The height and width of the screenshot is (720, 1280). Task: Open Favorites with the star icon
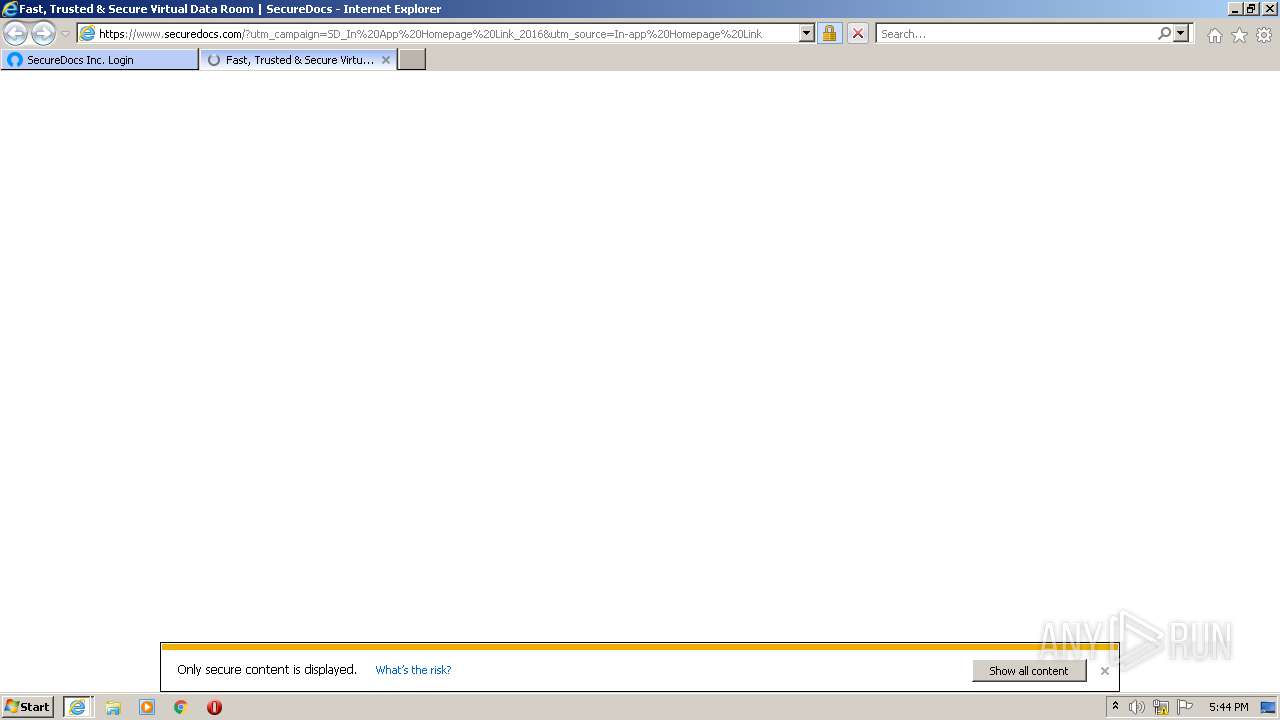point(1239,35)
